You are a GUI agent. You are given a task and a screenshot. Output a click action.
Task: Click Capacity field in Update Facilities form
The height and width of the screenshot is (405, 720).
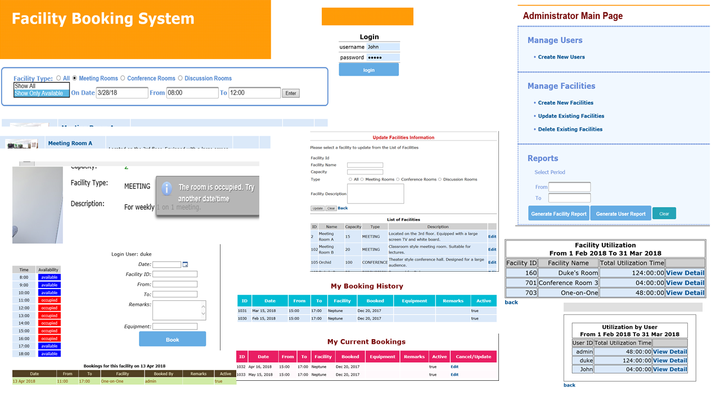(x=365, y=172)
